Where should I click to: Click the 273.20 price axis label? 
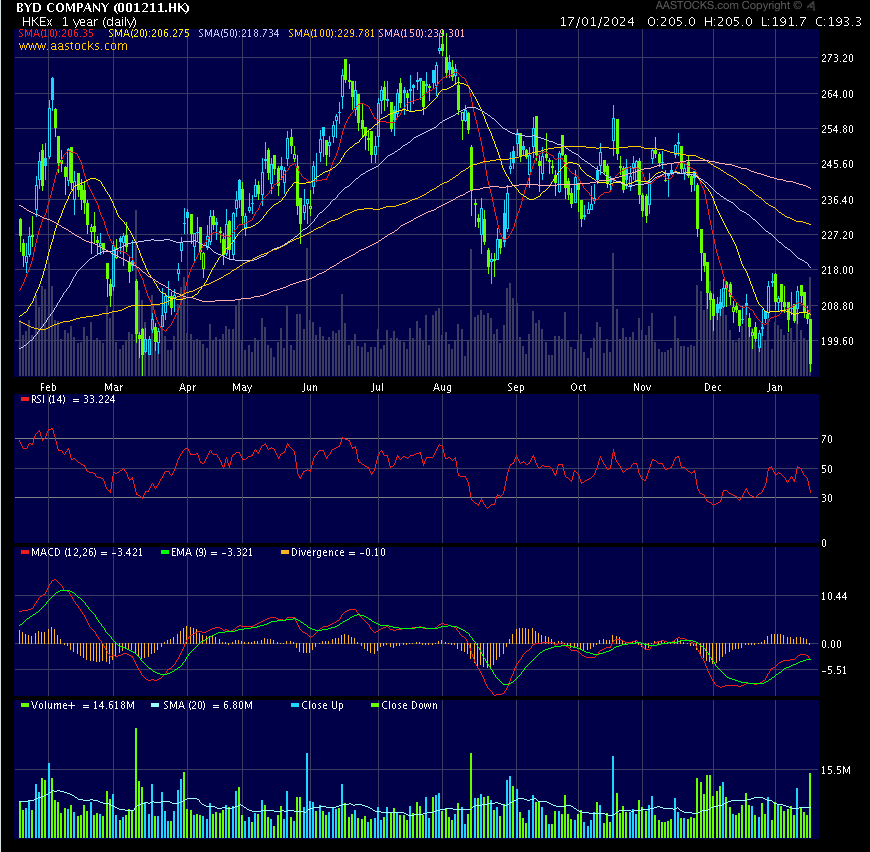[x=837, y=58]
